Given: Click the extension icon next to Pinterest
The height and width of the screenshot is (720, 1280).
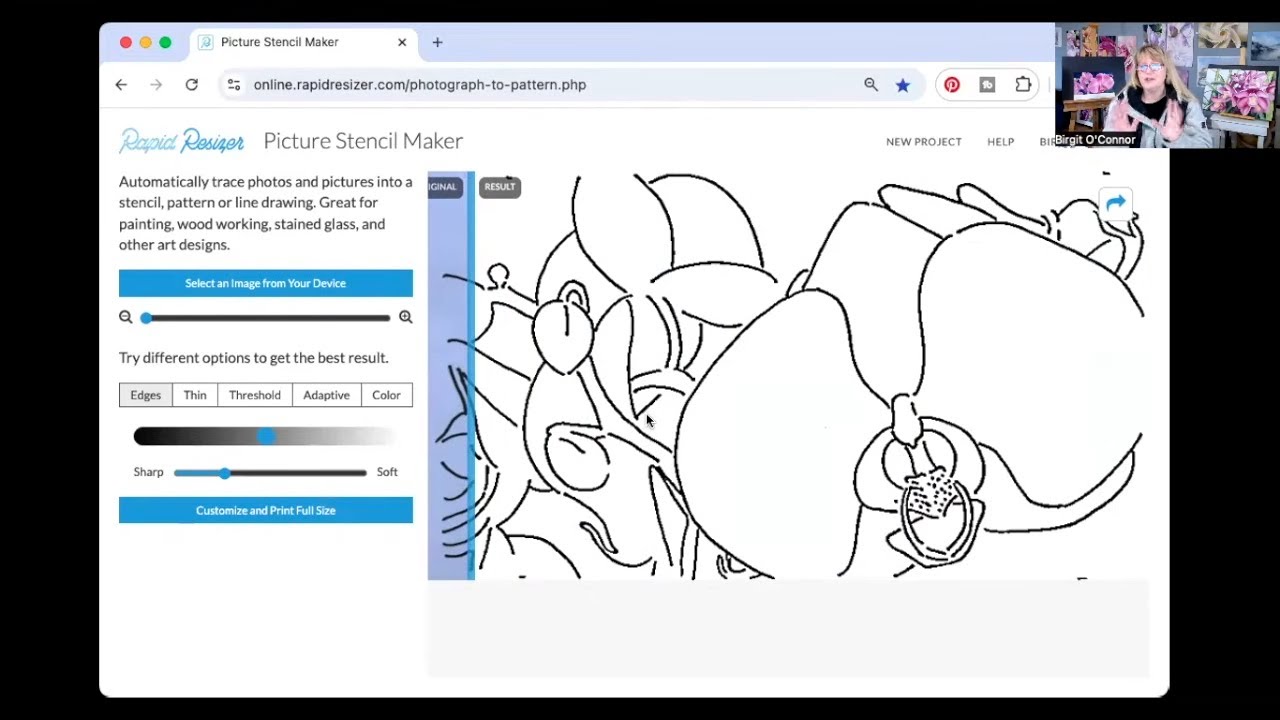Looking at the screenshot, I should point(987,85).
